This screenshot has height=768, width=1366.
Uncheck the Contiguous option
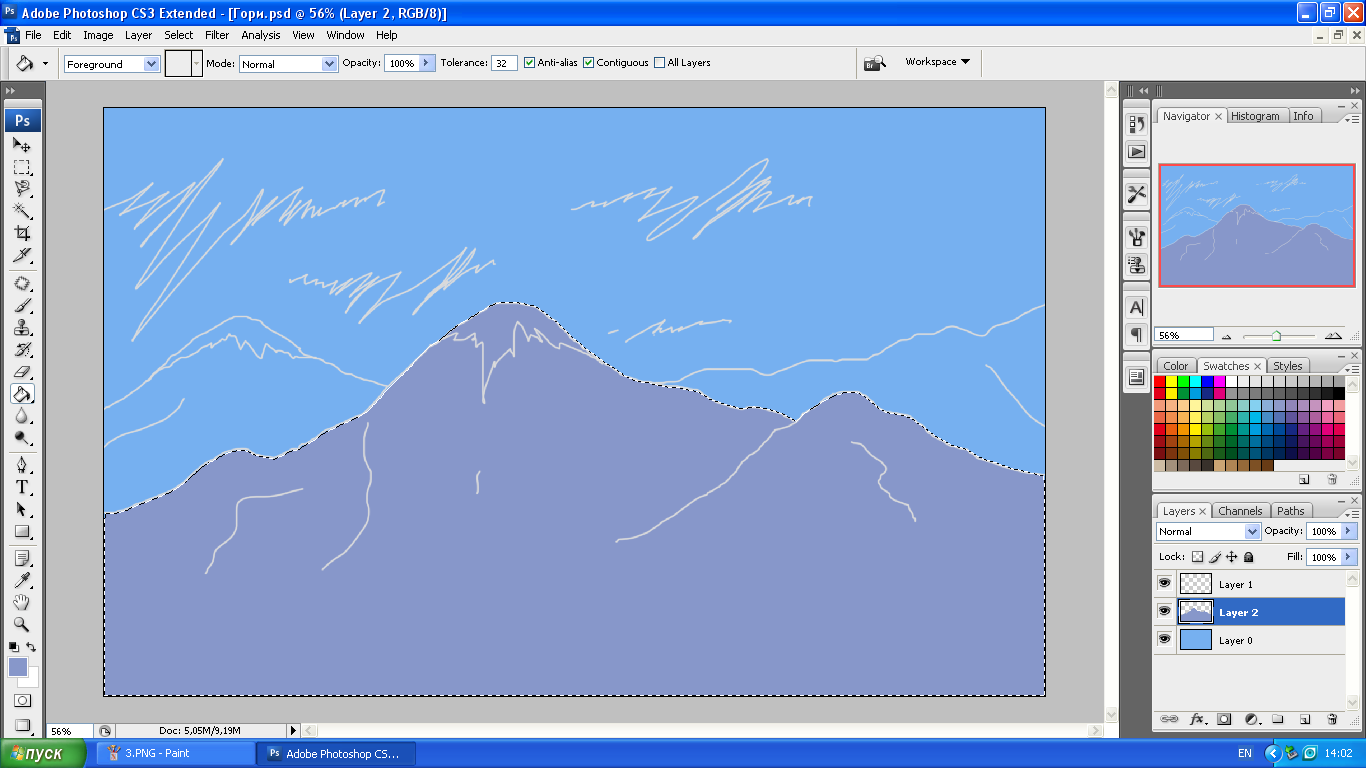(x=588, y=62)
